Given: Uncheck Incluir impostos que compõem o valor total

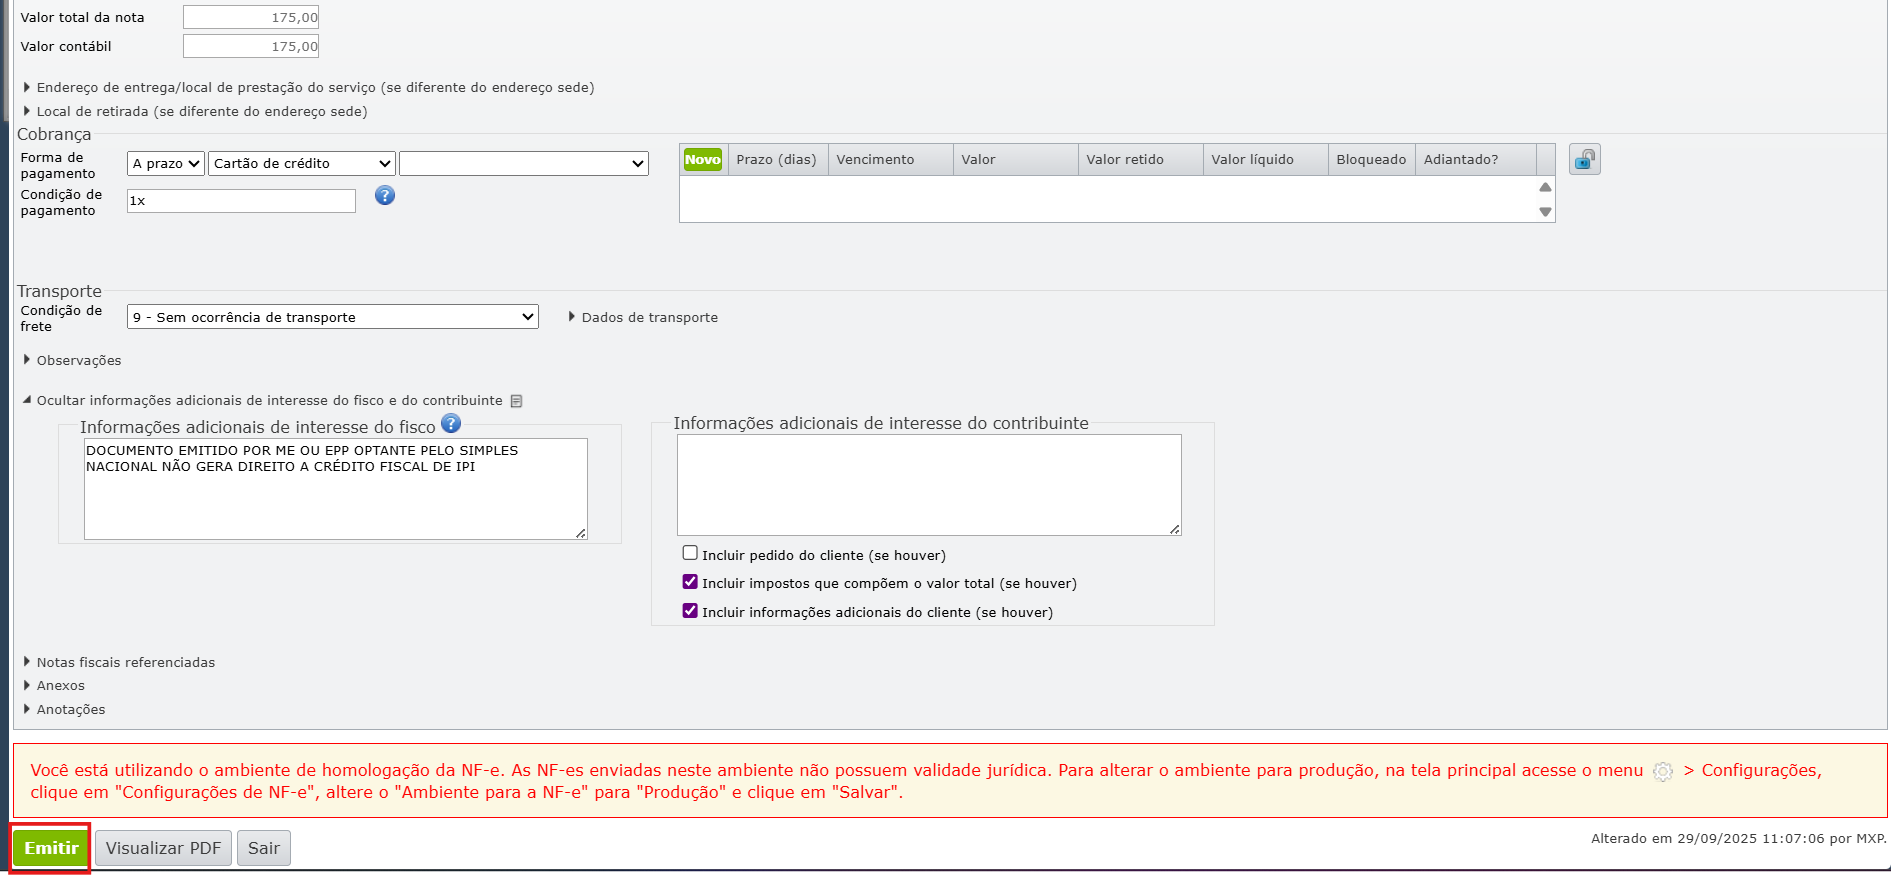Looking at the screenshot, I should 690,582.
